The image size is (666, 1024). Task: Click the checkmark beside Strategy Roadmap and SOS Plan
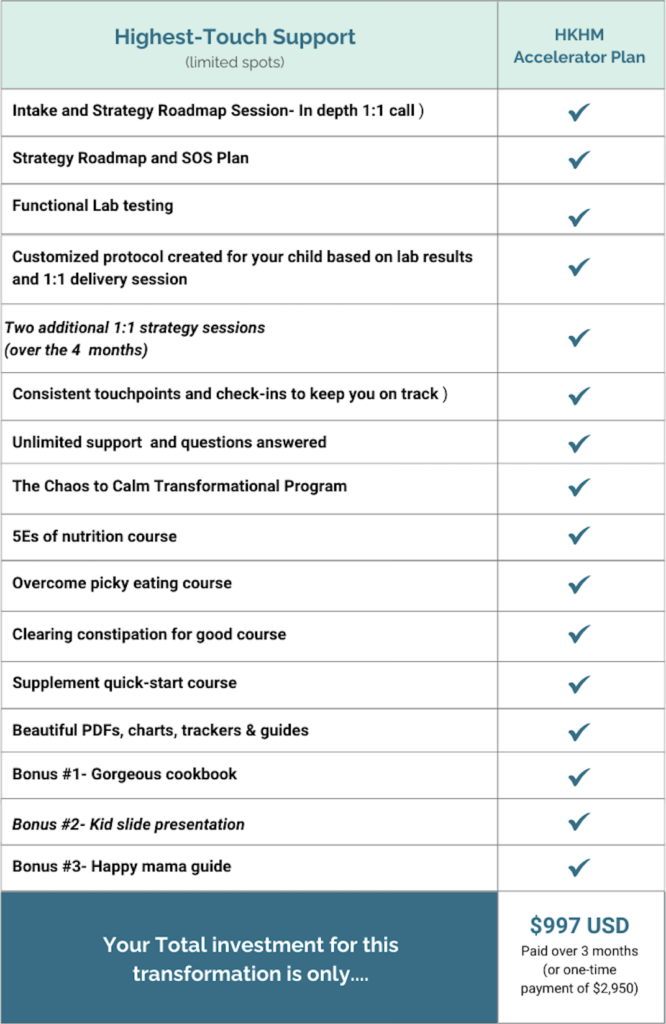(579, 160)
